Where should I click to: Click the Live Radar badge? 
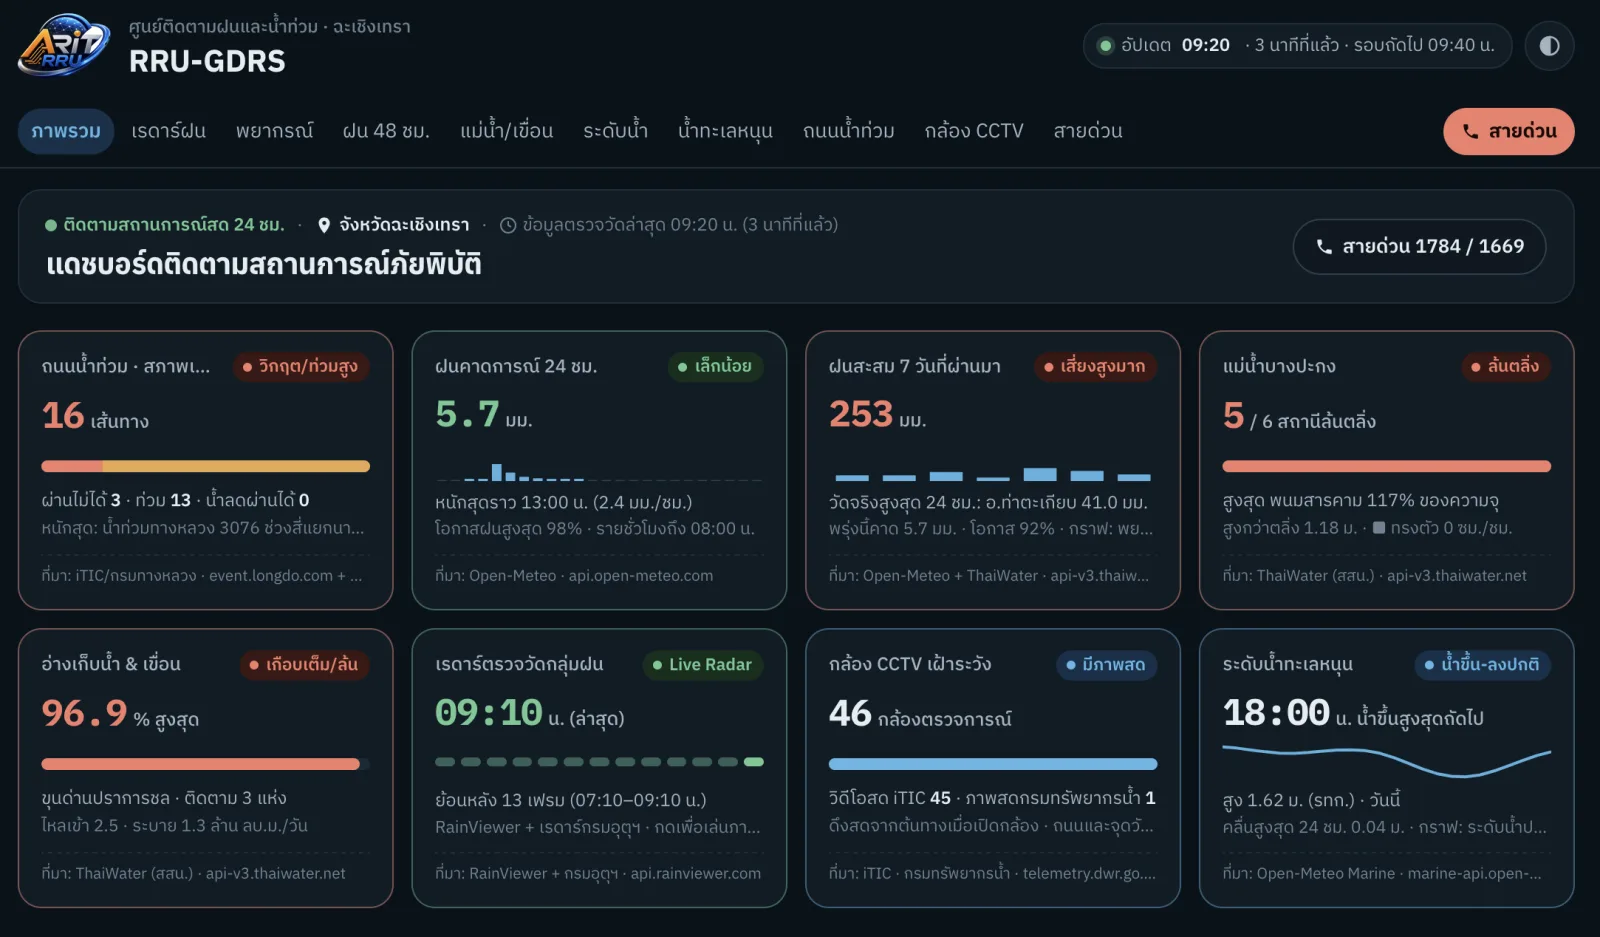[x=703, y=665]
